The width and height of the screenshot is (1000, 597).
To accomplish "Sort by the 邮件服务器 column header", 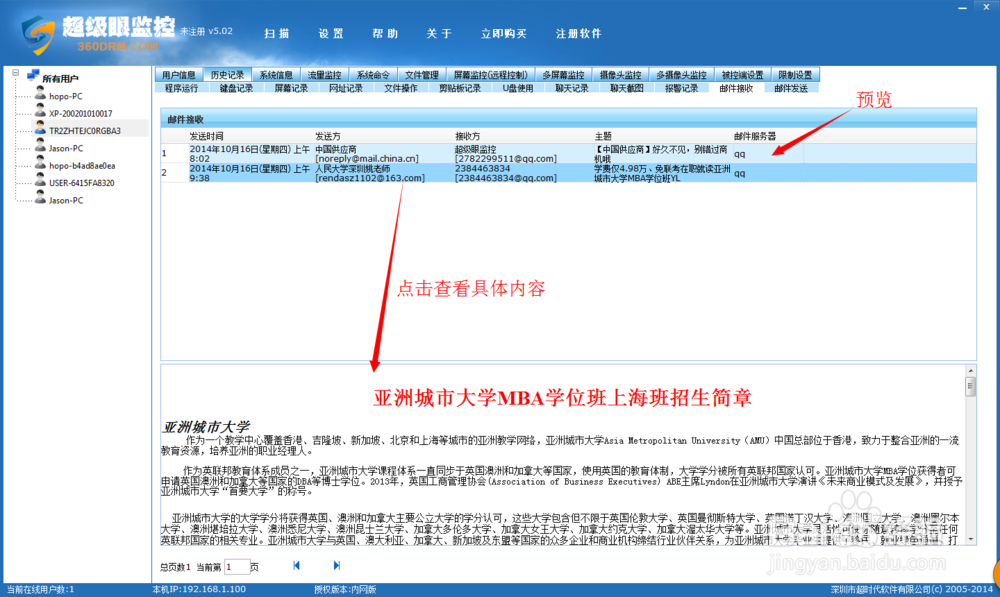I will 754,136.
